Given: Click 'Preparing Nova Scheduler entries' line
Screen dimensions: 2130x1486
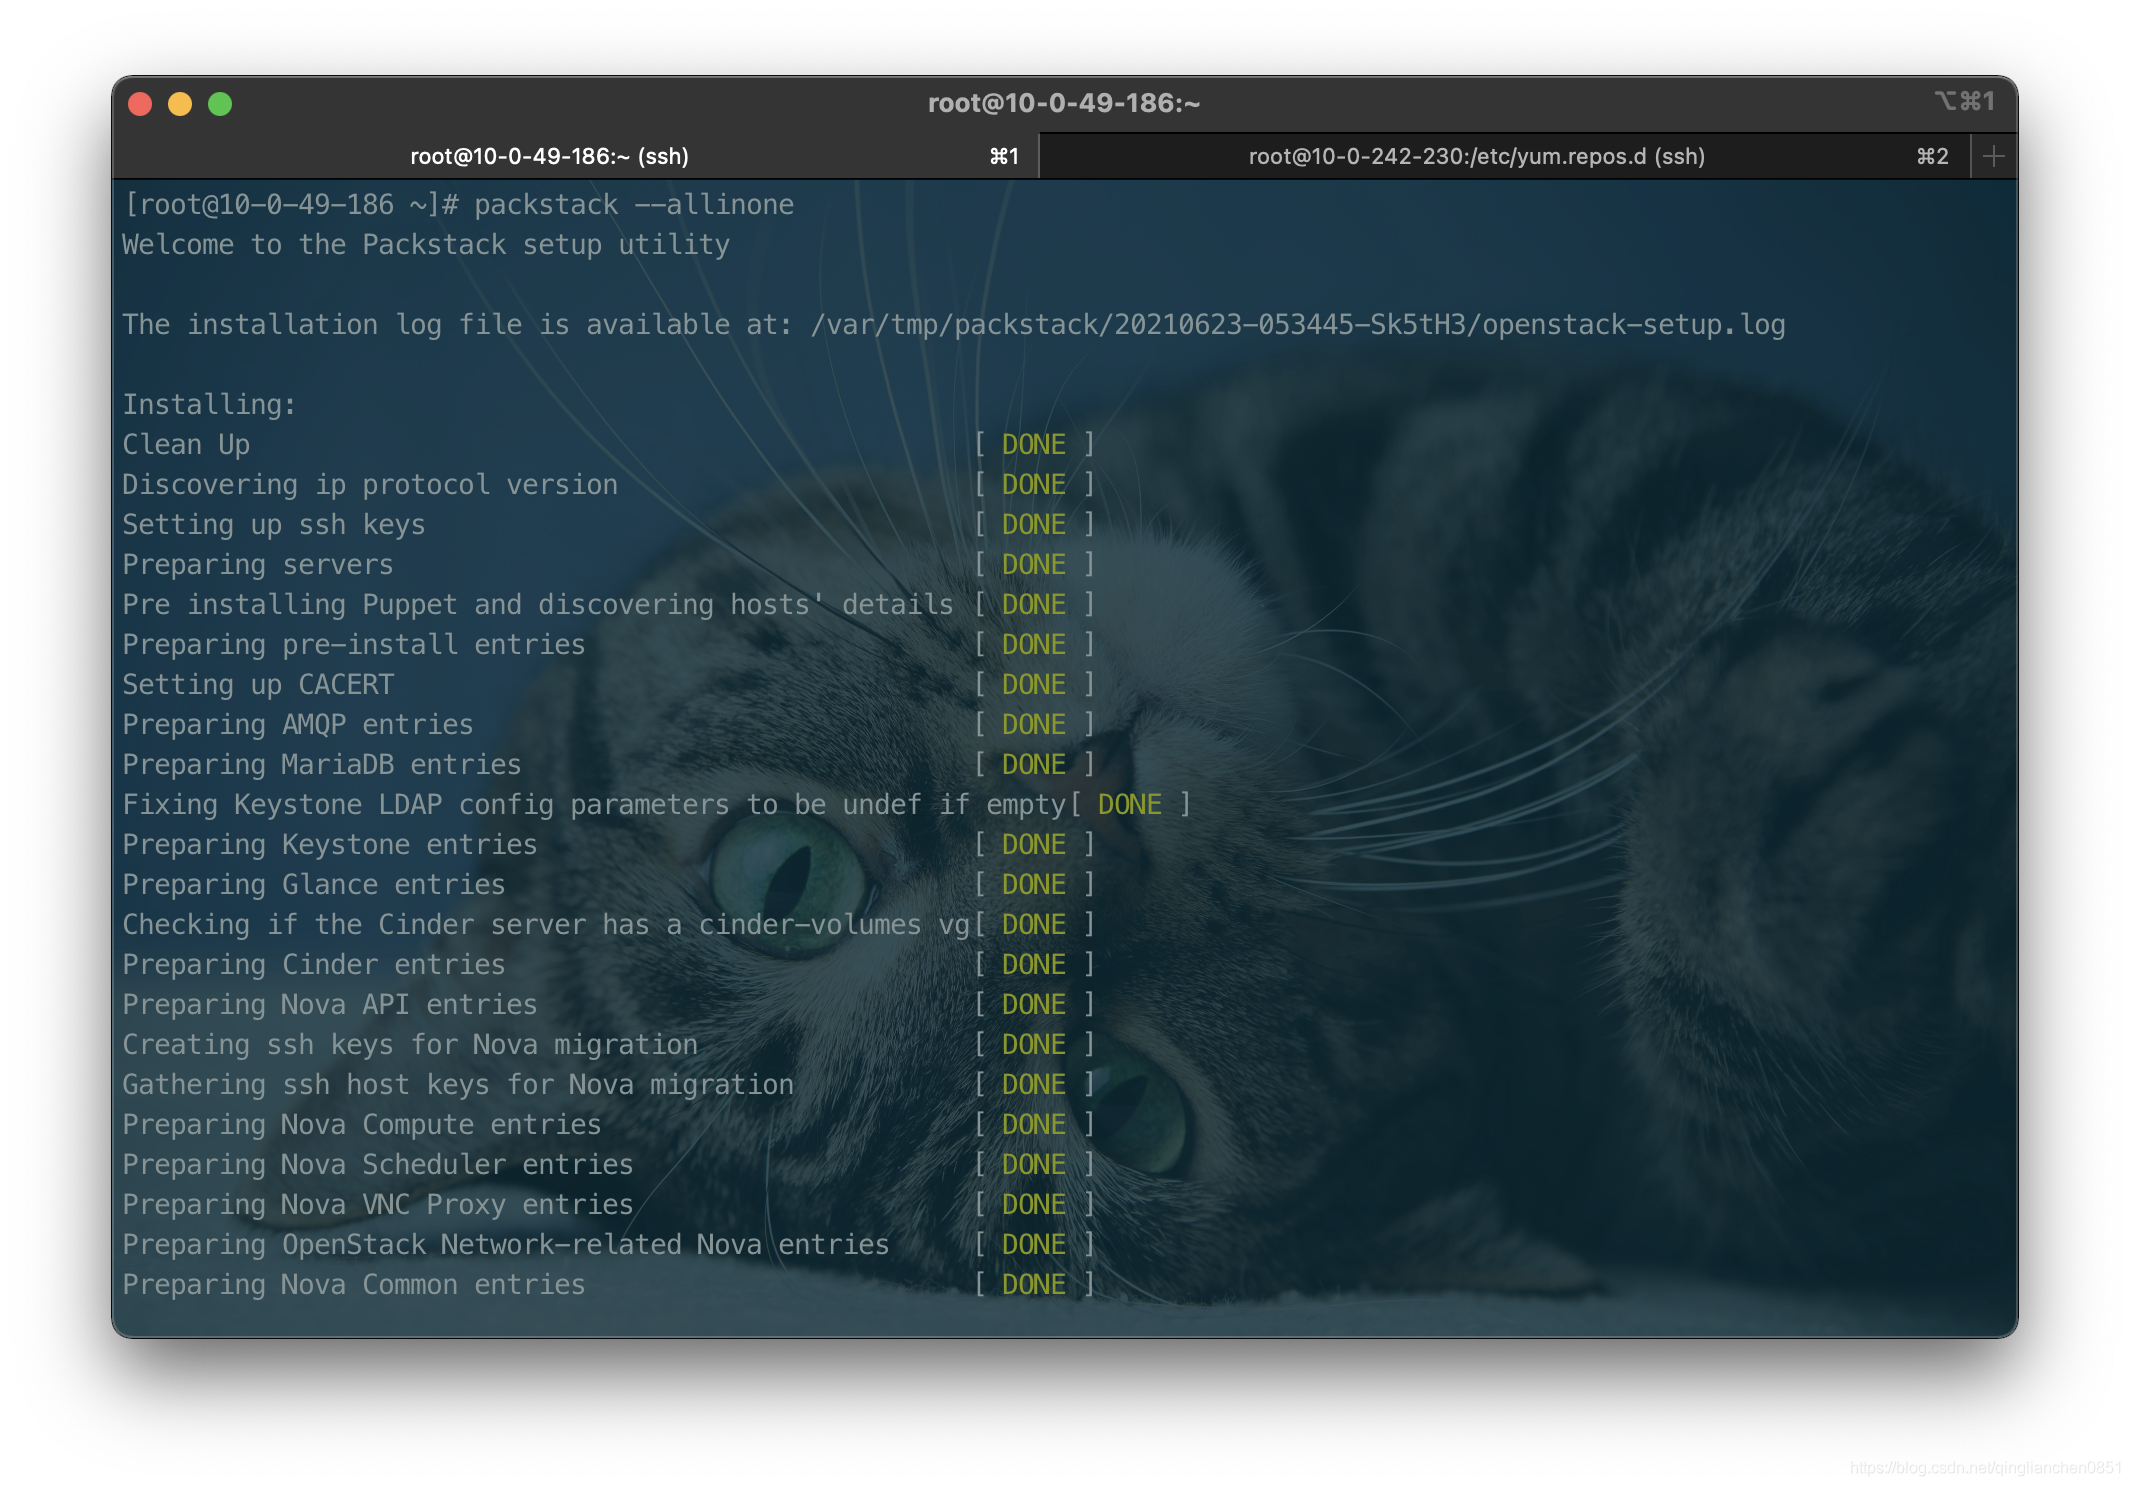Looking at the screenshot, I should [x=378, y=1165].
